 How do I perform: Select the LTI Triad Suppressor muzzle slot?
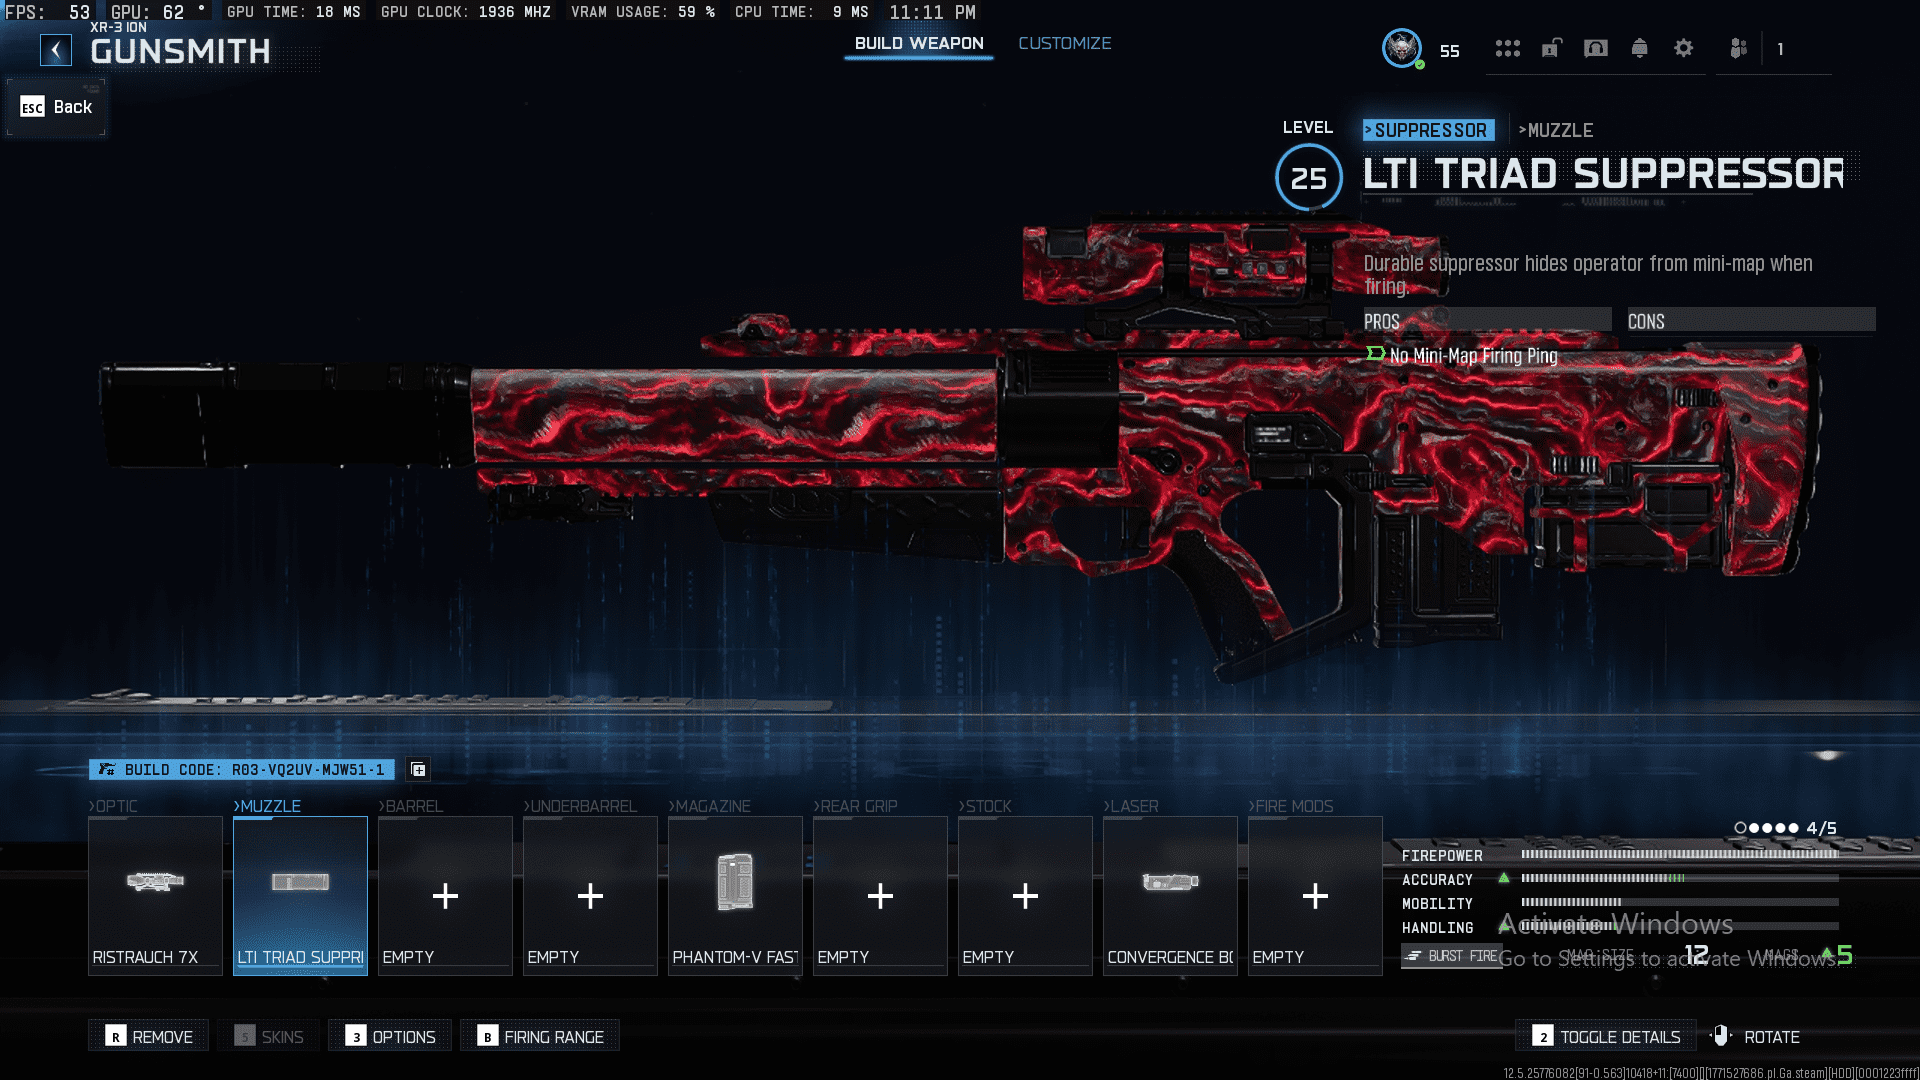tap(300, 895)
